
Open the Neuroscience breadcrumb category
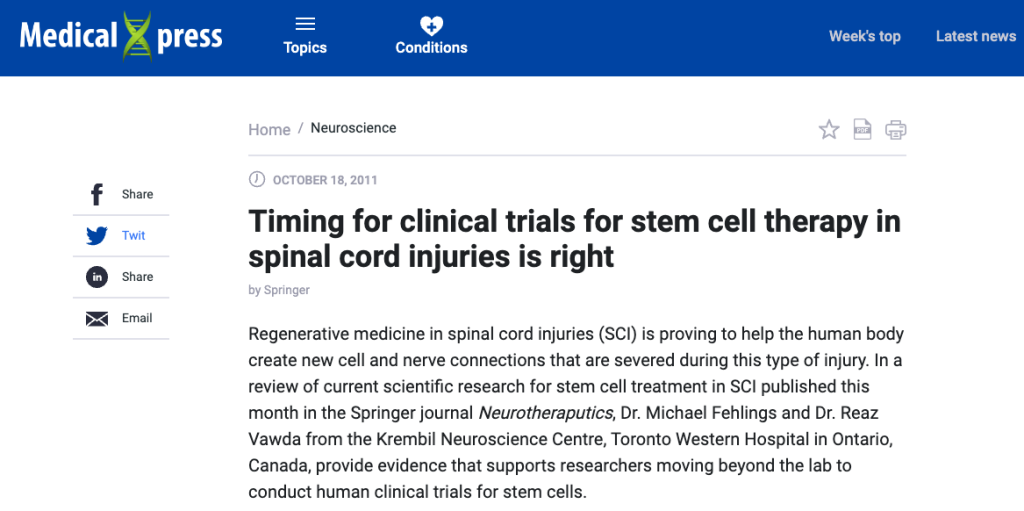tap(353, 128)
